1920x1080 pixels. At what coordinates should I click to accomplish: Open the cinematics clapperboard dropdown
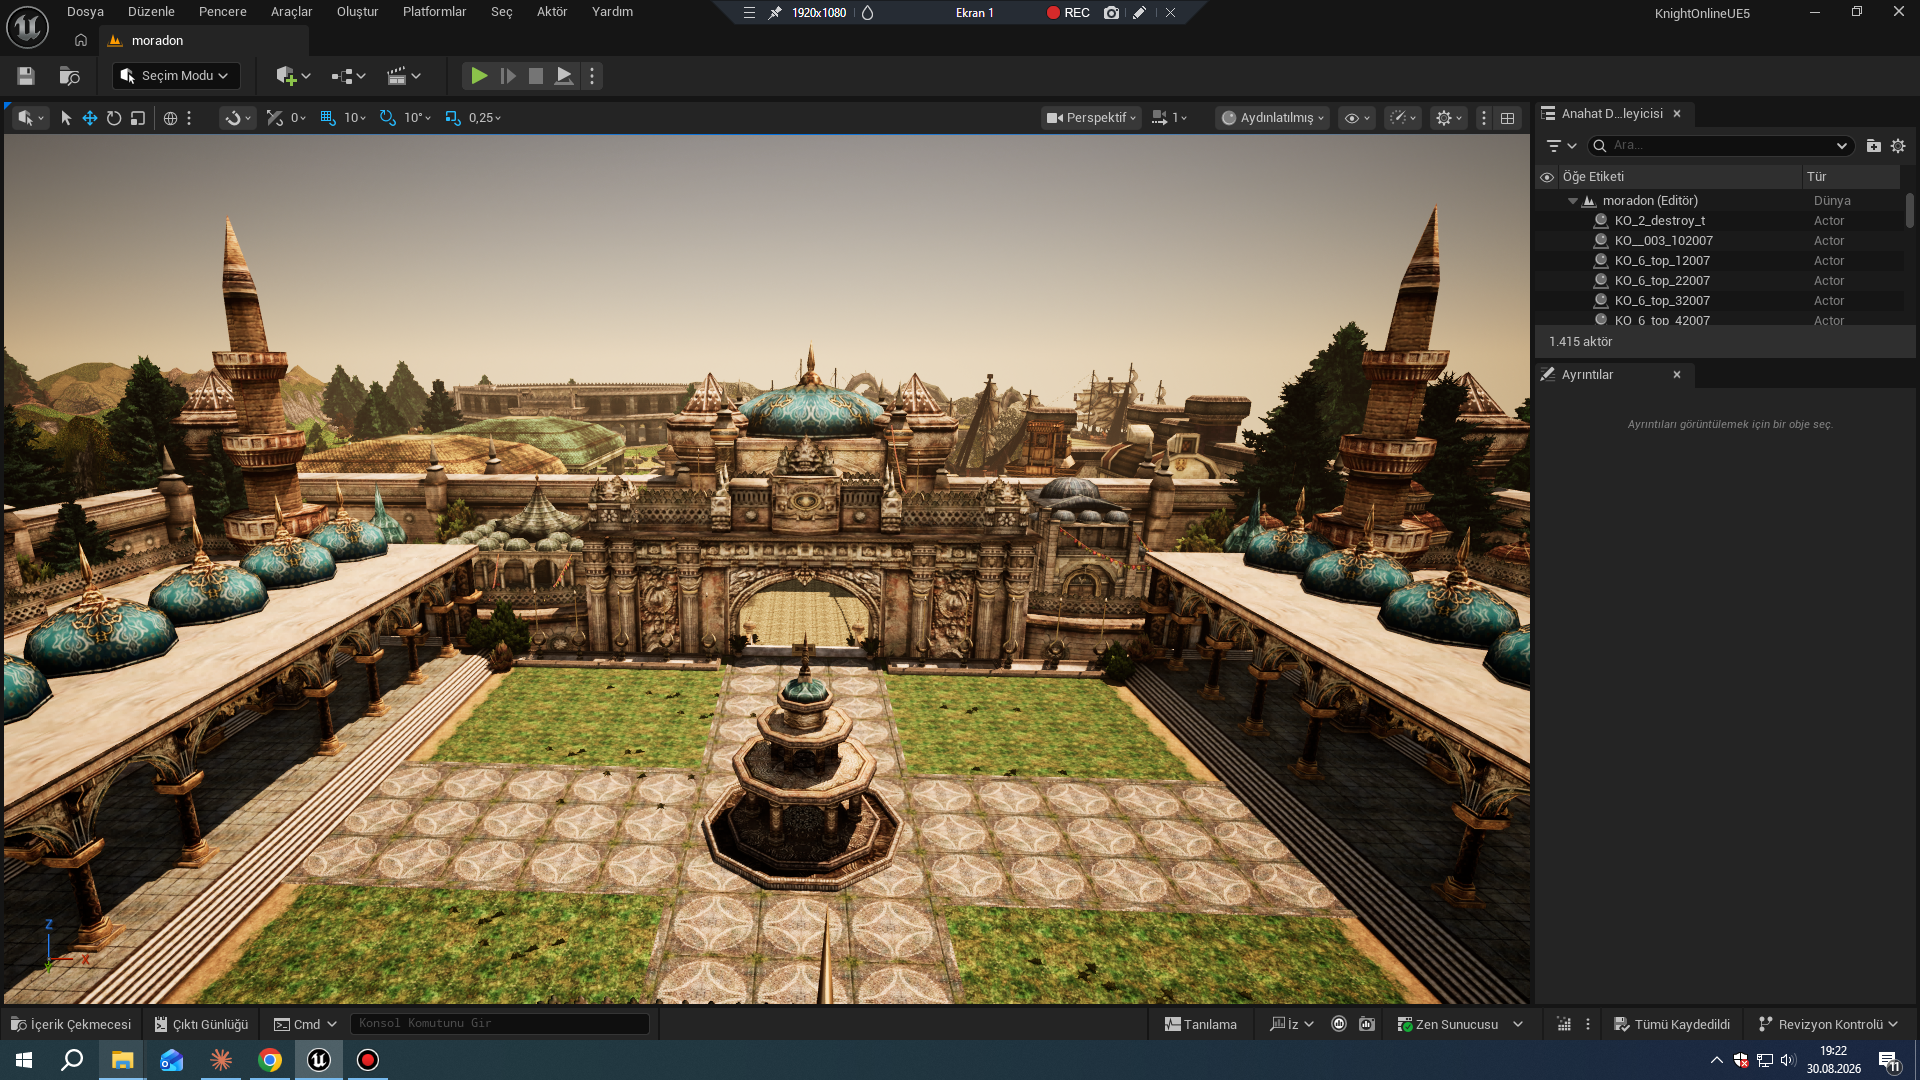(404, 76)
